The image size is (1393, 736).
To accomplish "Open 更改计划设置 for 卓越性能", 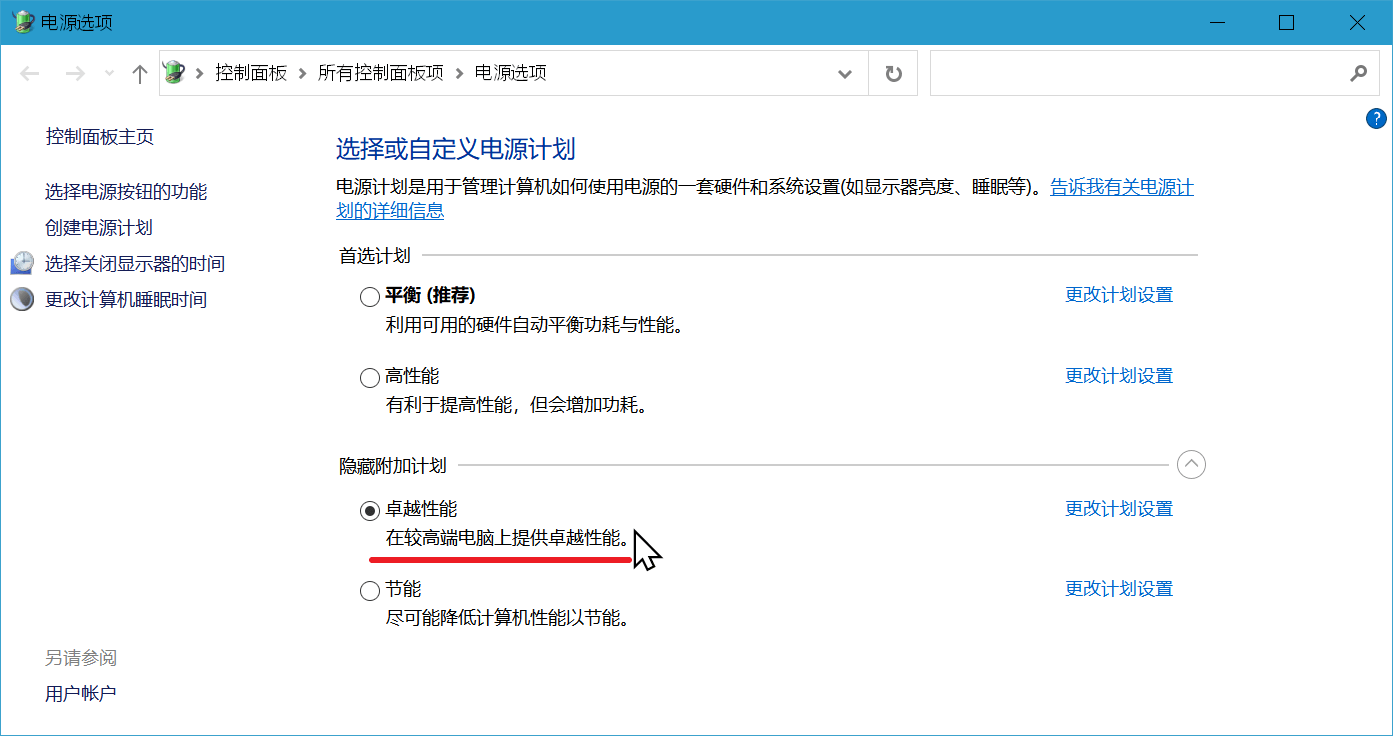I will 1118,508.
